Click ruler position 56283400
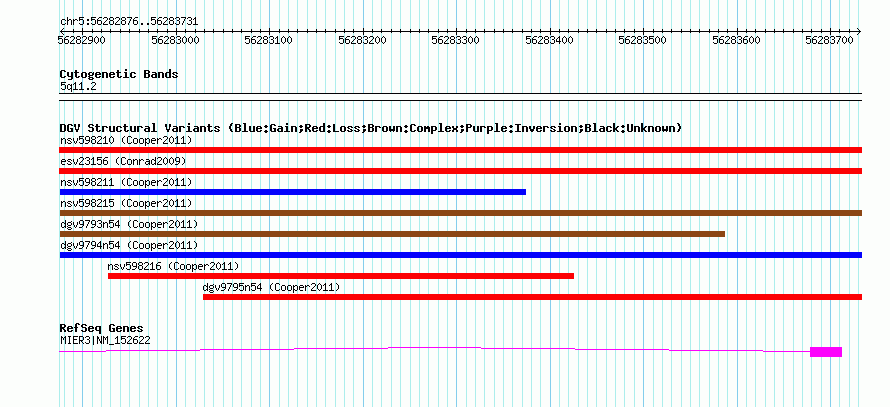The height and width of the screenshot is (407, 890). click(549, 40)
